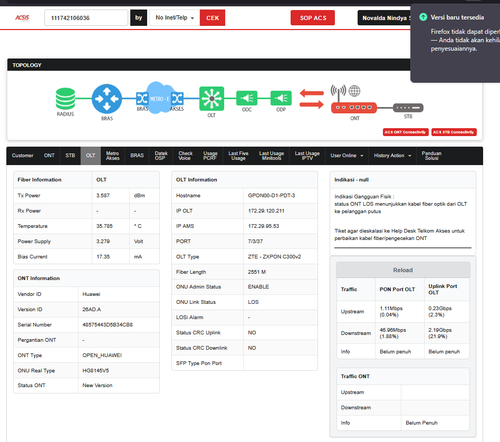Expand the User Online dropdown menu

[x=347, y=156]
